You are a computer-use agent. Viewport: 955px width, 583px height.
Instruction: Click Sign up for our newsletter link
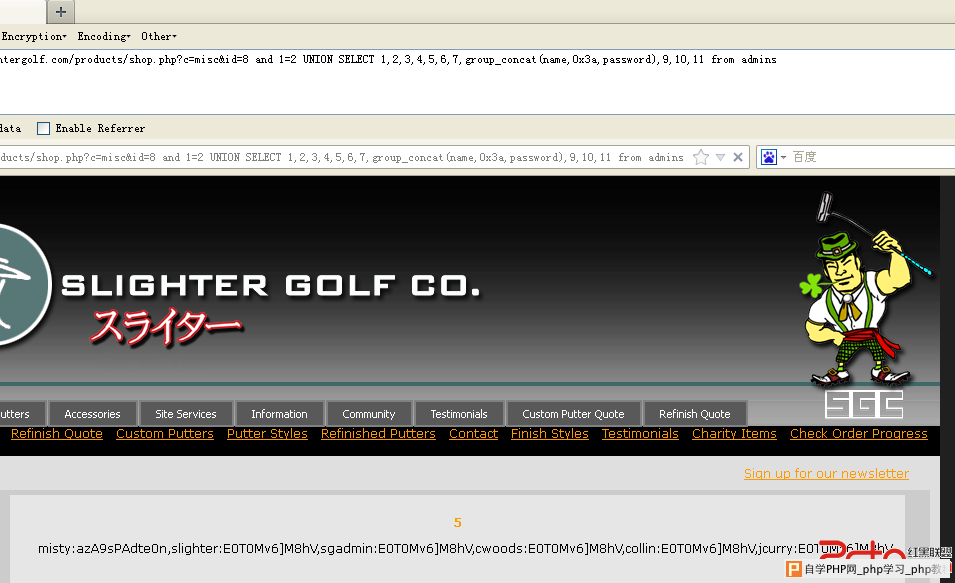[x=826, y=474]
